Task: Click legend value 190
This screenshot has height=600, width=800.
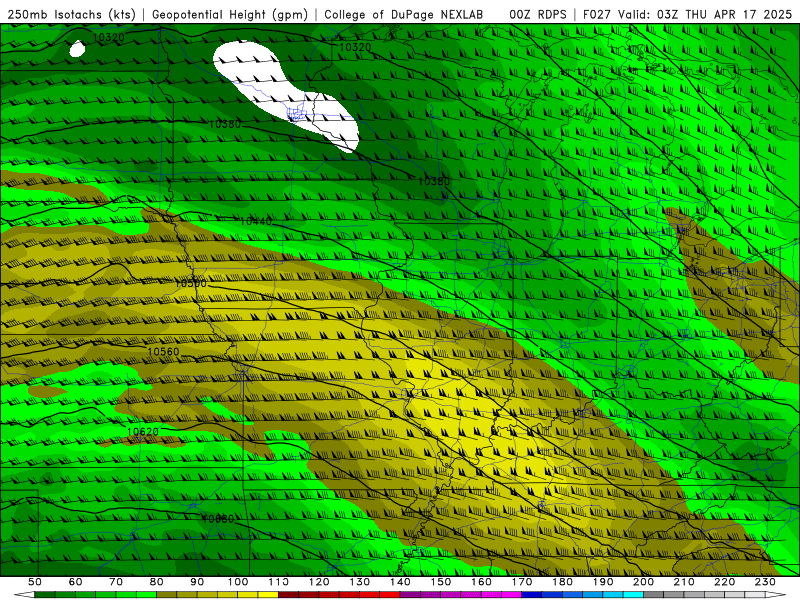Action: coord(603,582)
